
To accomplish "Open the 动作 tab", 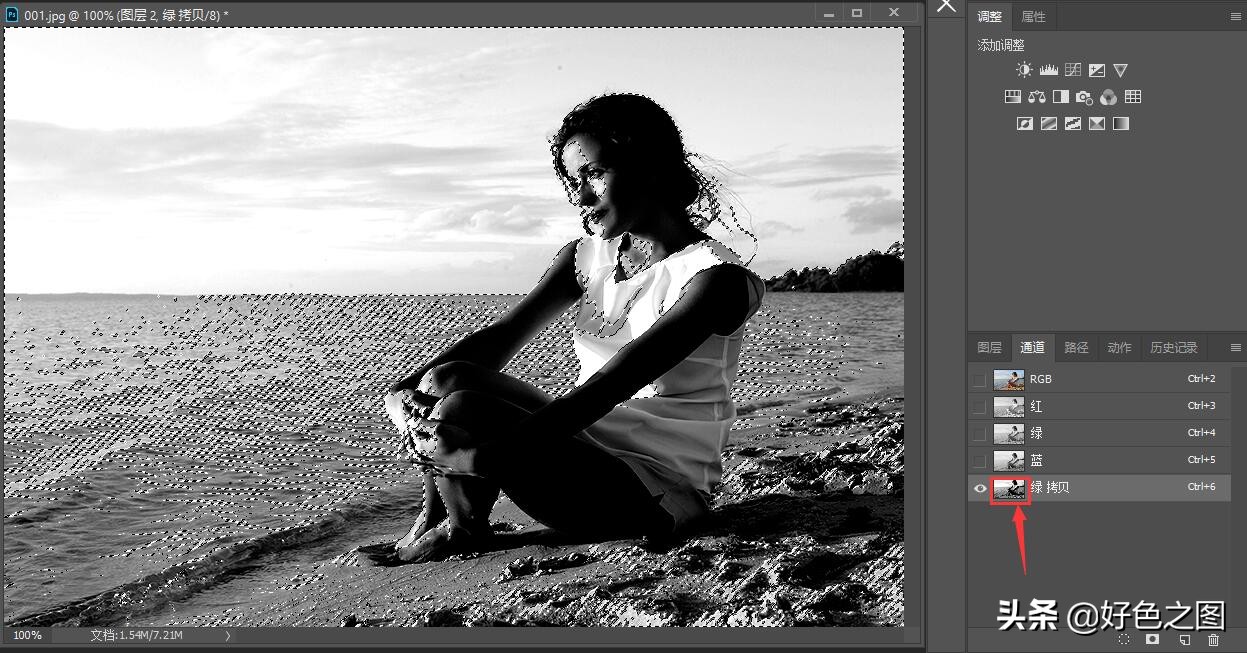I will 1119,348.
